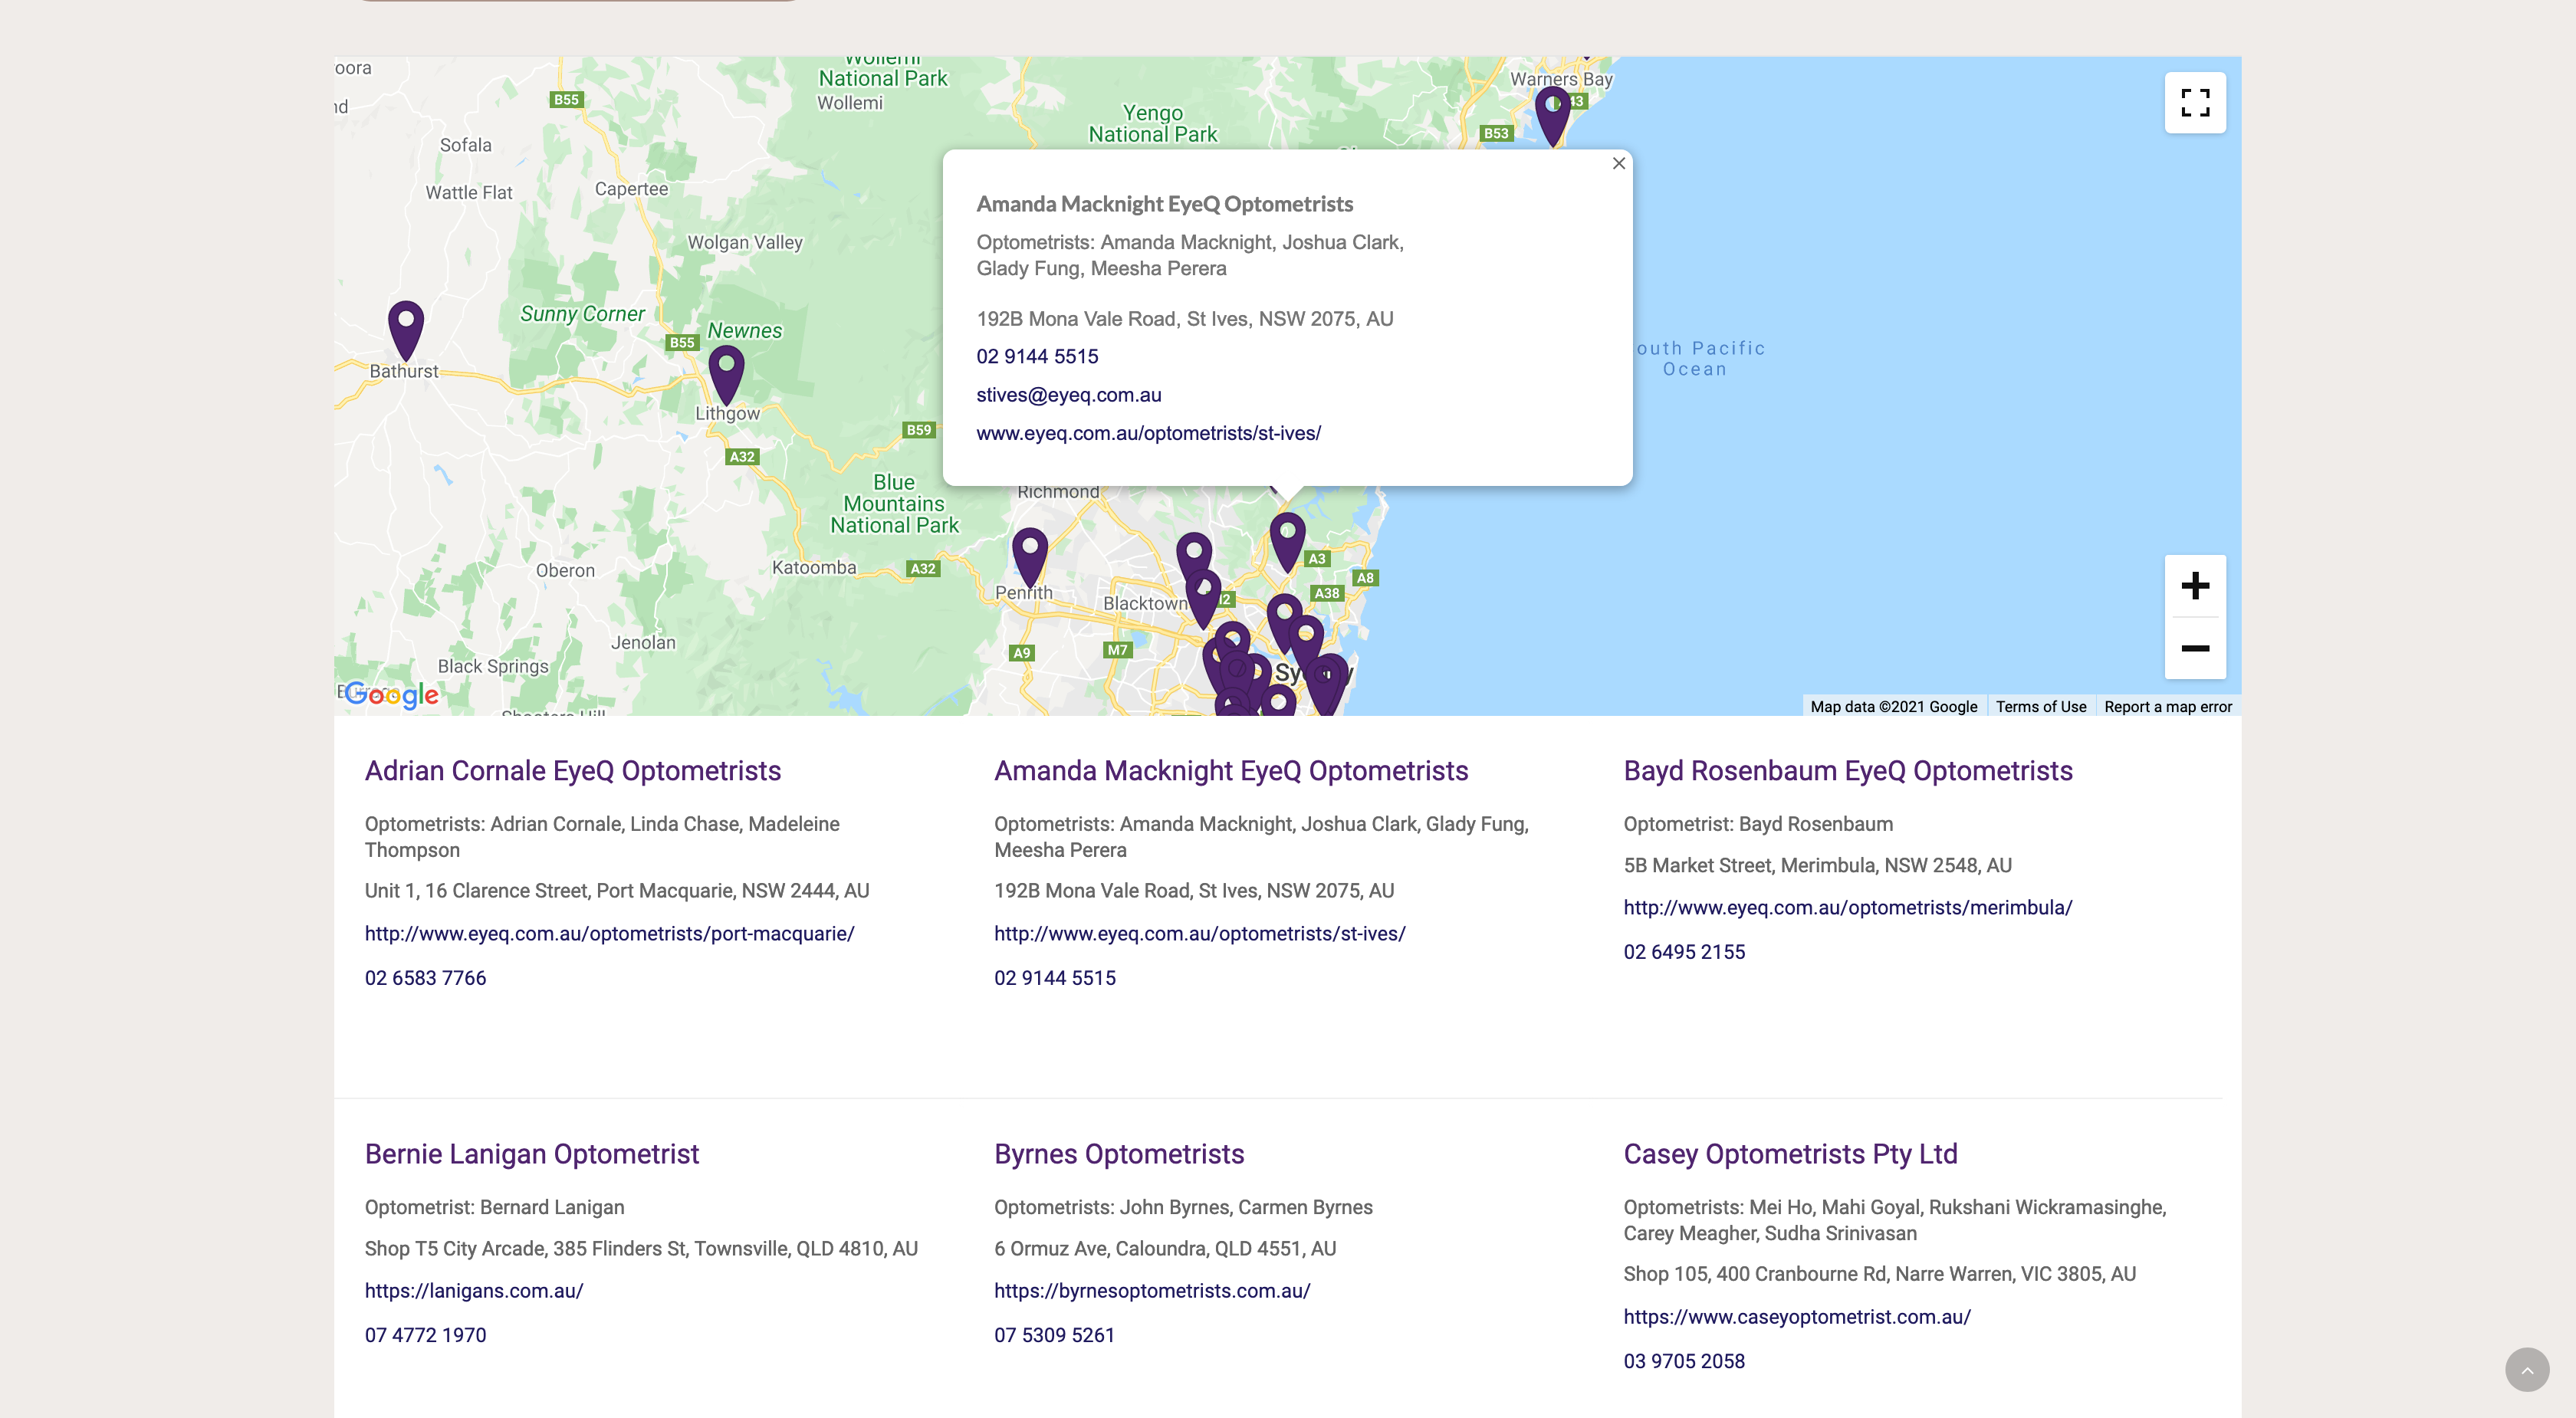Call Port Macquarie number 02 6583 7766
Image resolution: width=2576 pixels, height=1418 pixels.
point(425,978)
